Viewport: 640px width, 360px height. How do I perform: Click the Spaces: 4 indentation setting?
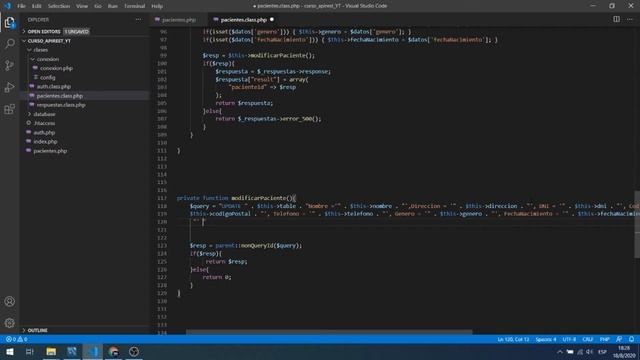[x=546, y=339]
